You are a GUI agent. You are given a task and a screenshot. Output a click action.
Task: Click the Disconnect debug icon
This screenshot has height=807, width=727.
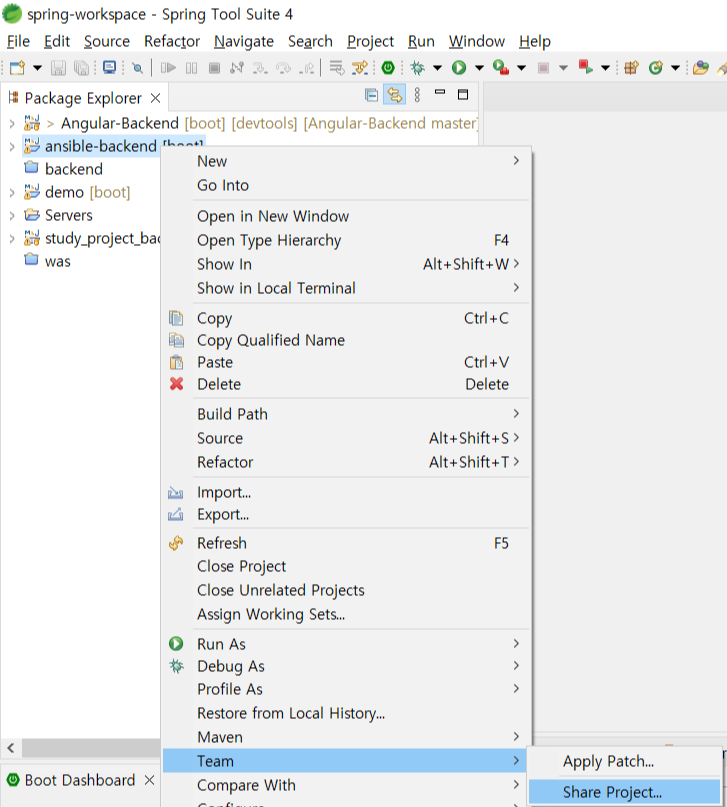tap(237, 67)
